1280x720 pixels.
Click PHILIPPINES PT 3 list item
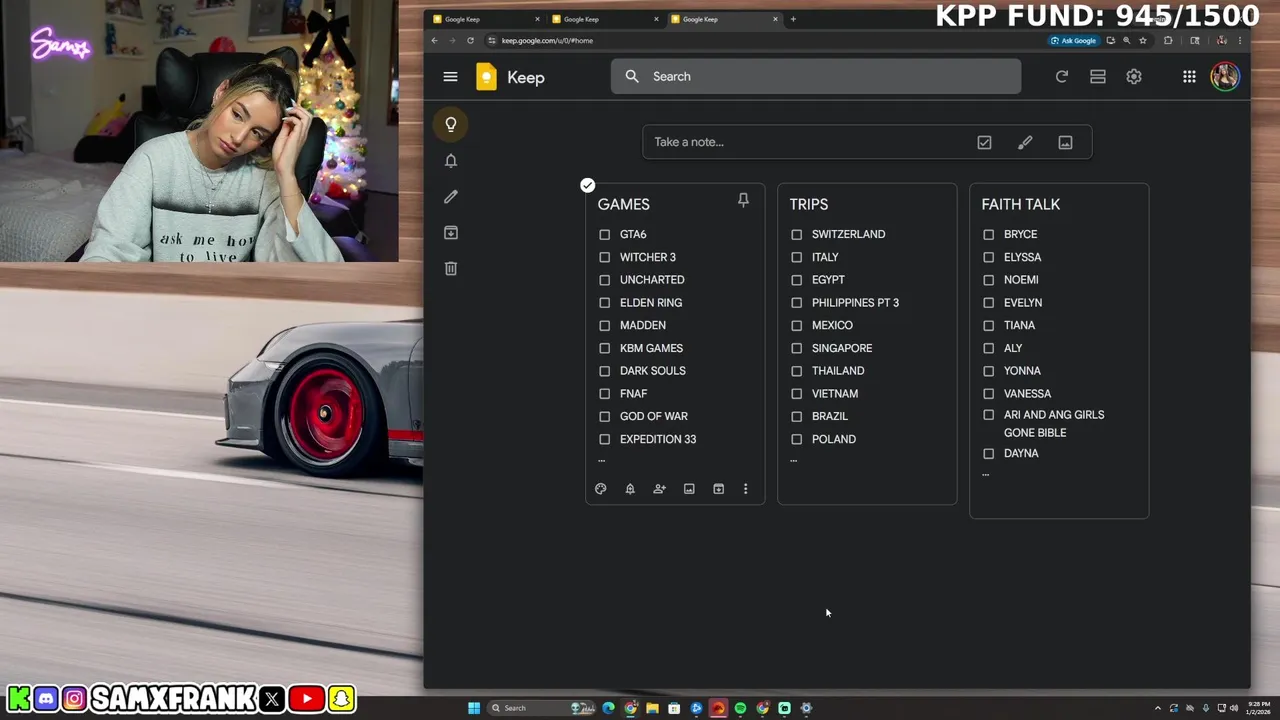(855, 303)
